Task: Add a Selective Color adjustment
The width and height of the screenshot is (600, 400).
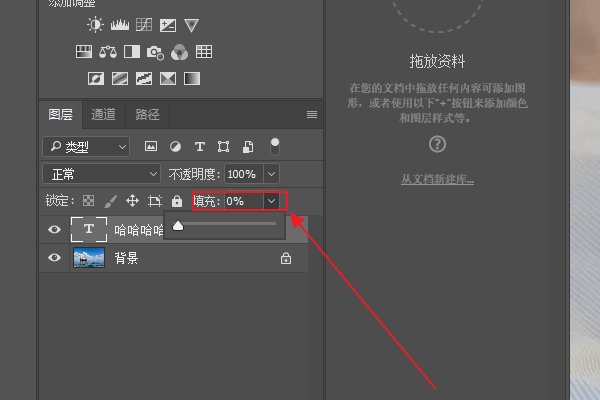Action: pyautogui.click(x=168, y=79)
